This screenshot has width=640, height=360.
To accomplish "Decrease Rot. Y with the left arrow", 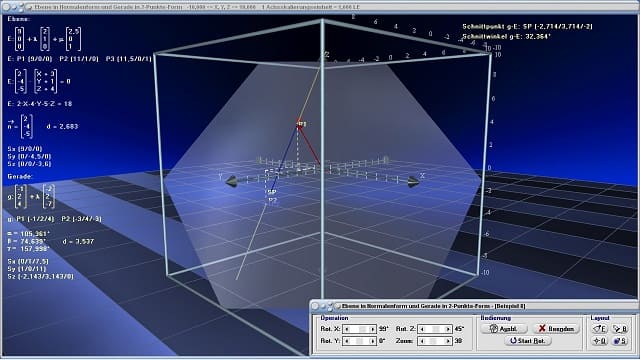I will click(347, 341).
